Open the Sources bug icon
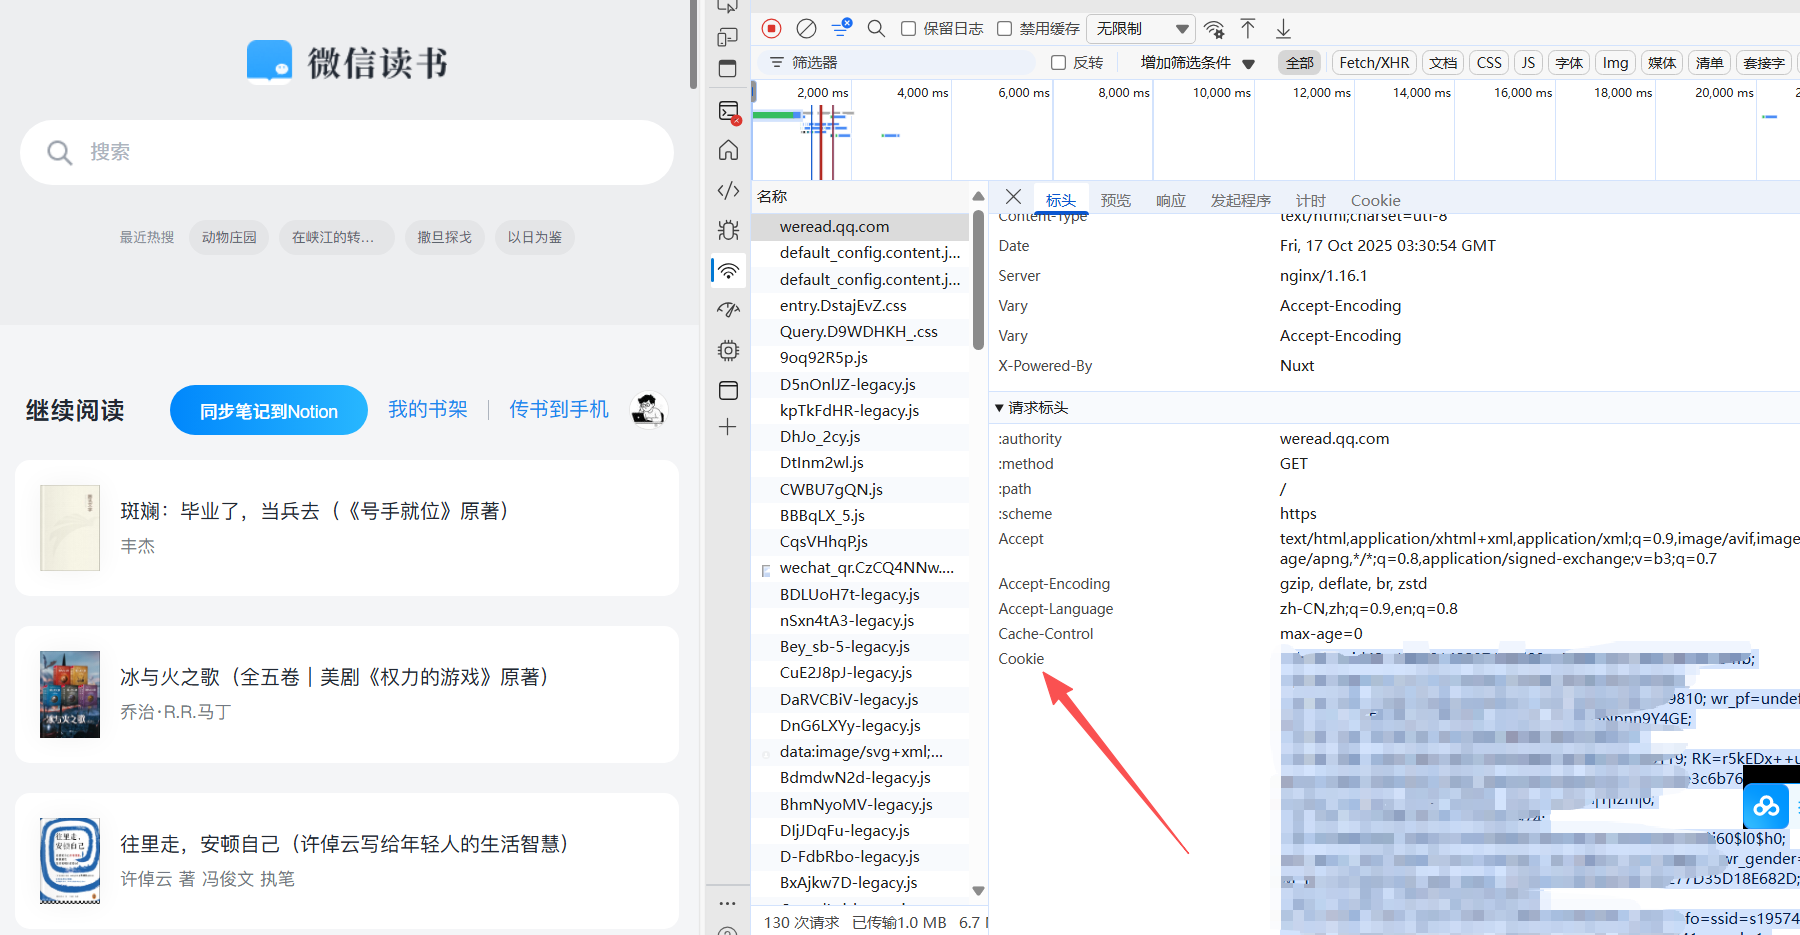Image resolution: width=1800 pixels, height=935 pixels. click(x=728, y=230)
